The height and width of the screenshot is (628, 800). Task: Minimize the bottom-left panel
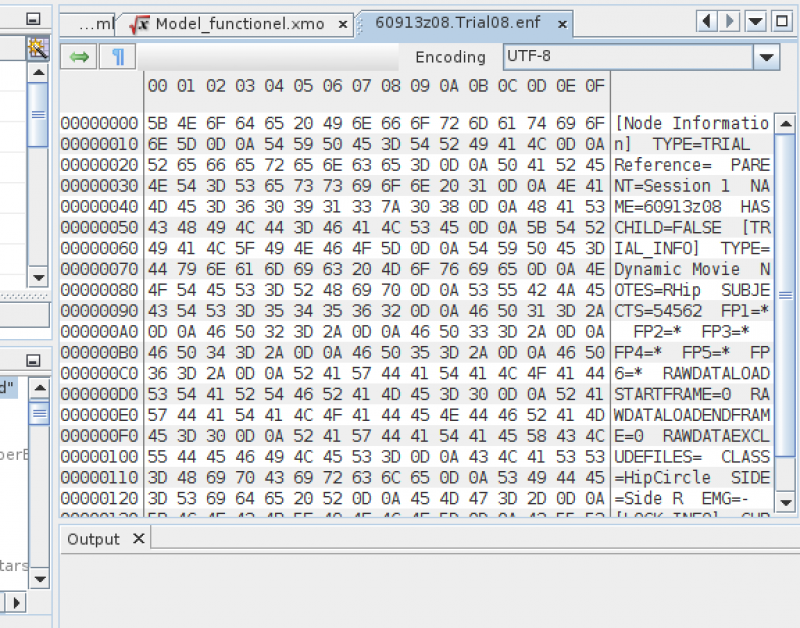point(33,360)
